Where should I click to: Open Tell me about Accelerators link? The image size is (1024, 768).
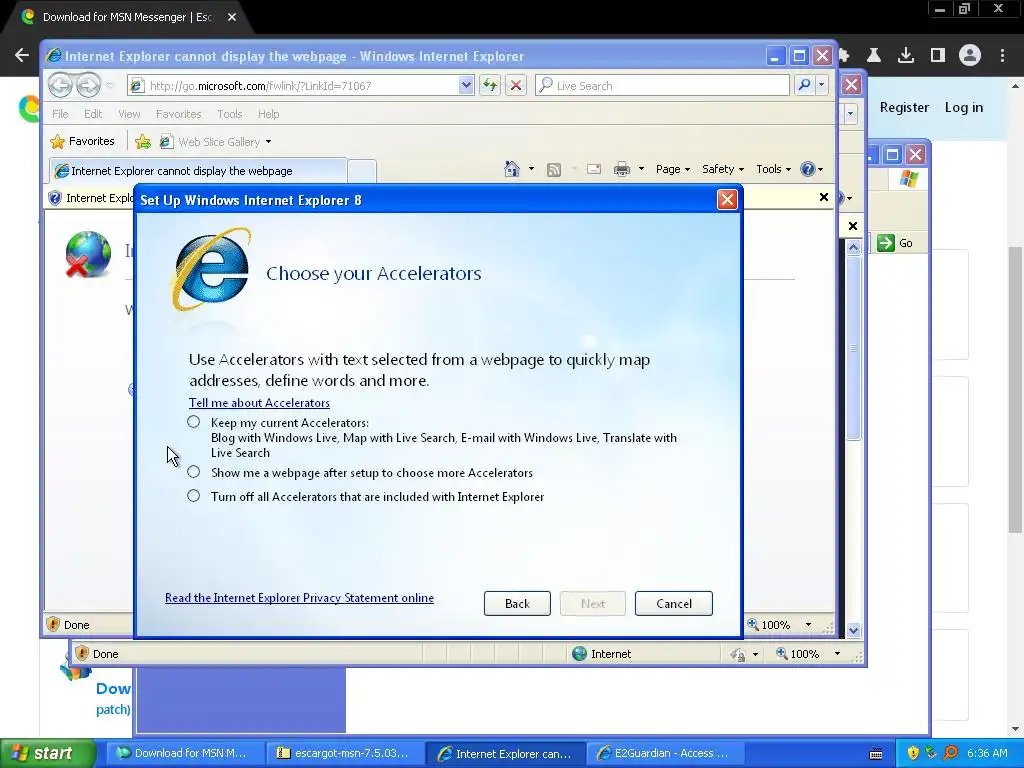pos(259,403)
